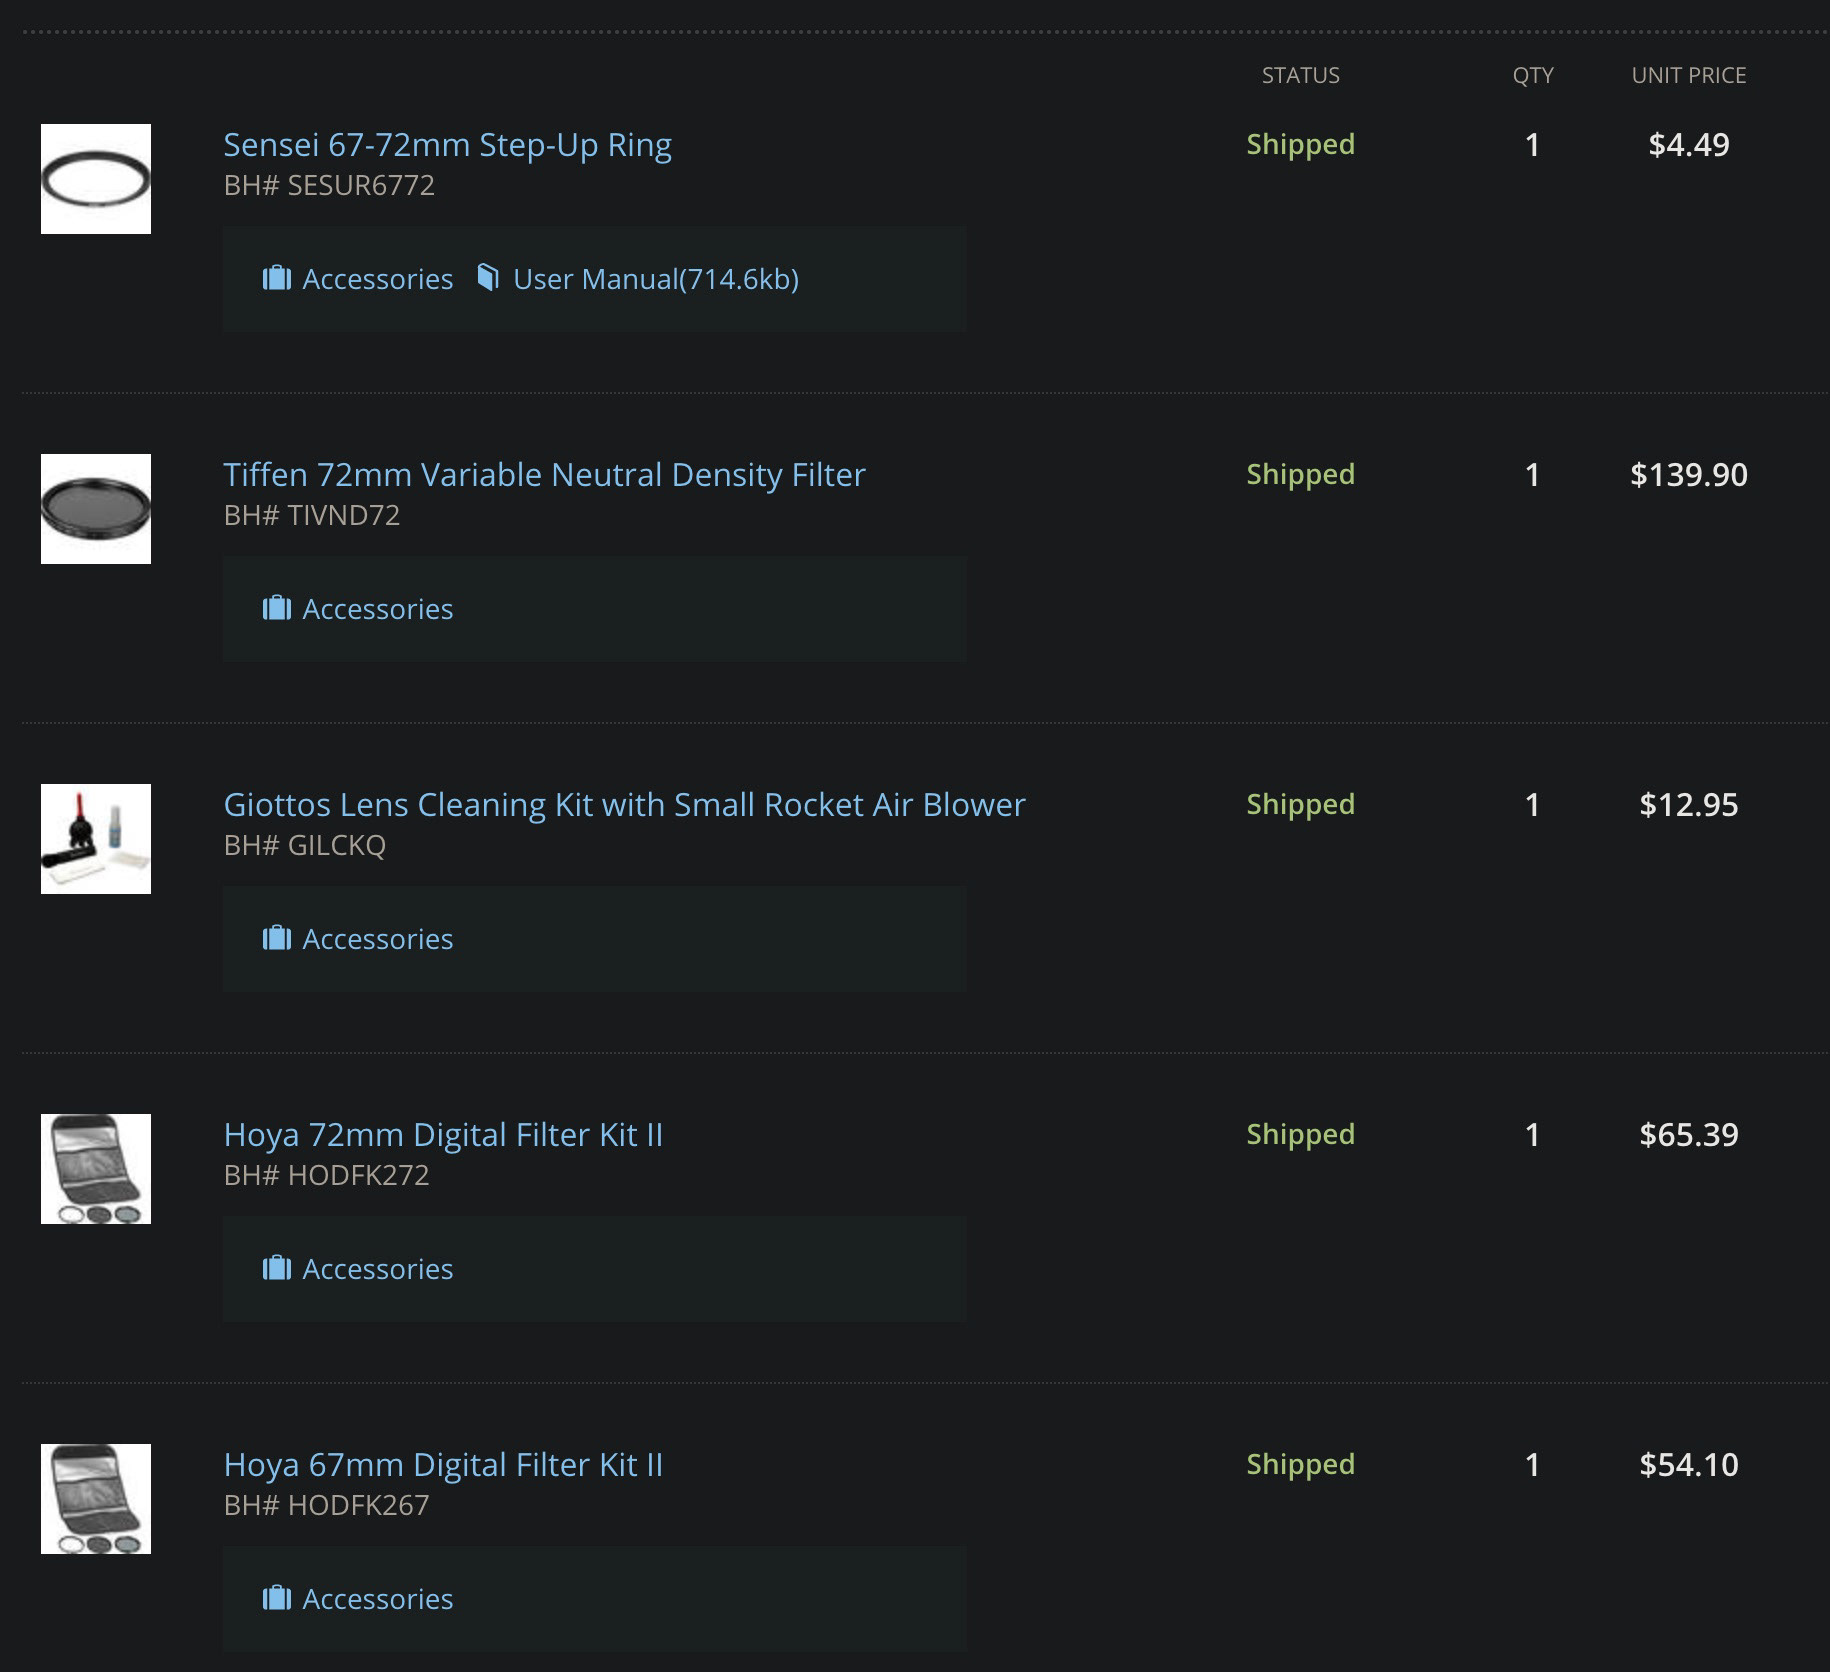This screenshot has height=1672, width=1830.
Task: Click the briefcase icon under Hoya 72mm Filter Kit
Action: [x=276, y=1268]
